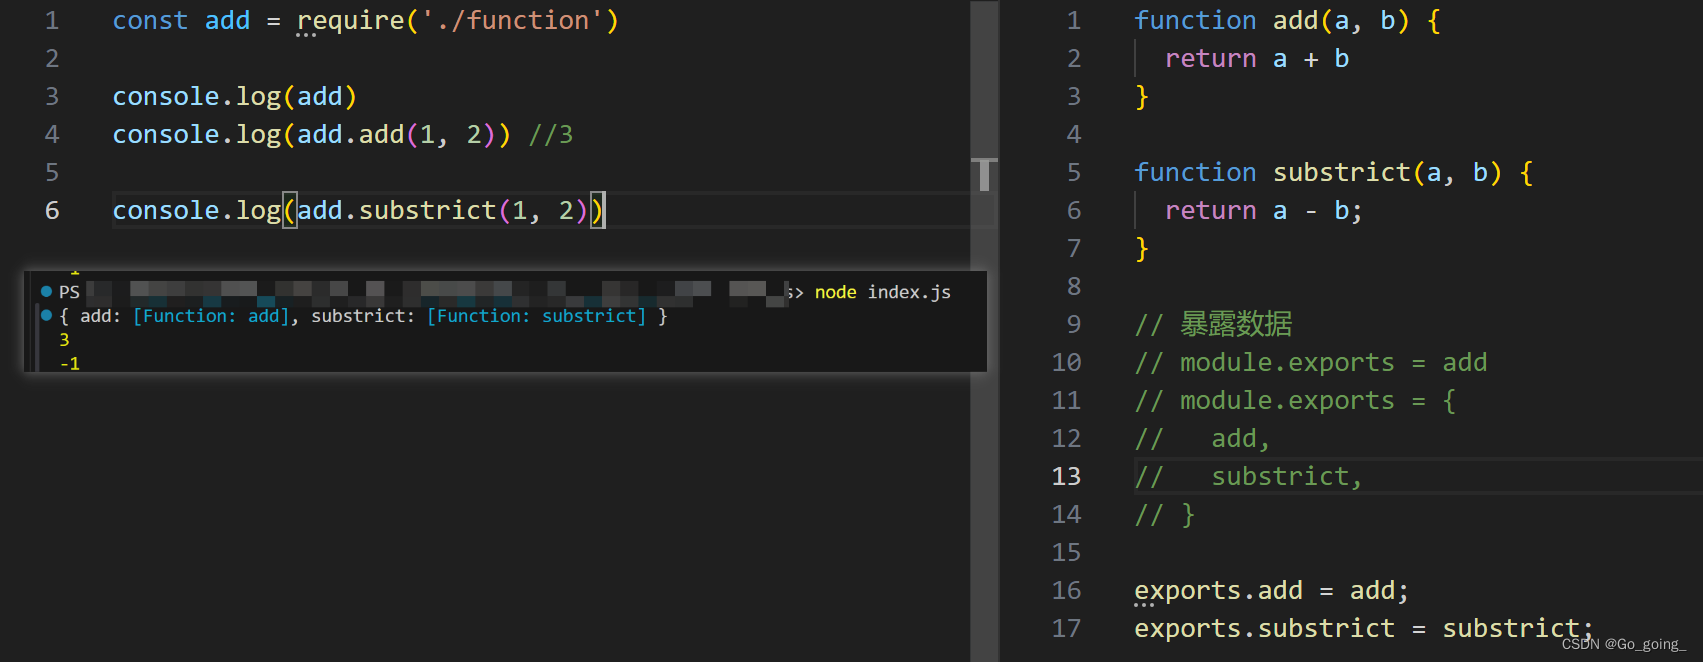Click '// substrict,' comment on line 13

(x=1248, y=477)
